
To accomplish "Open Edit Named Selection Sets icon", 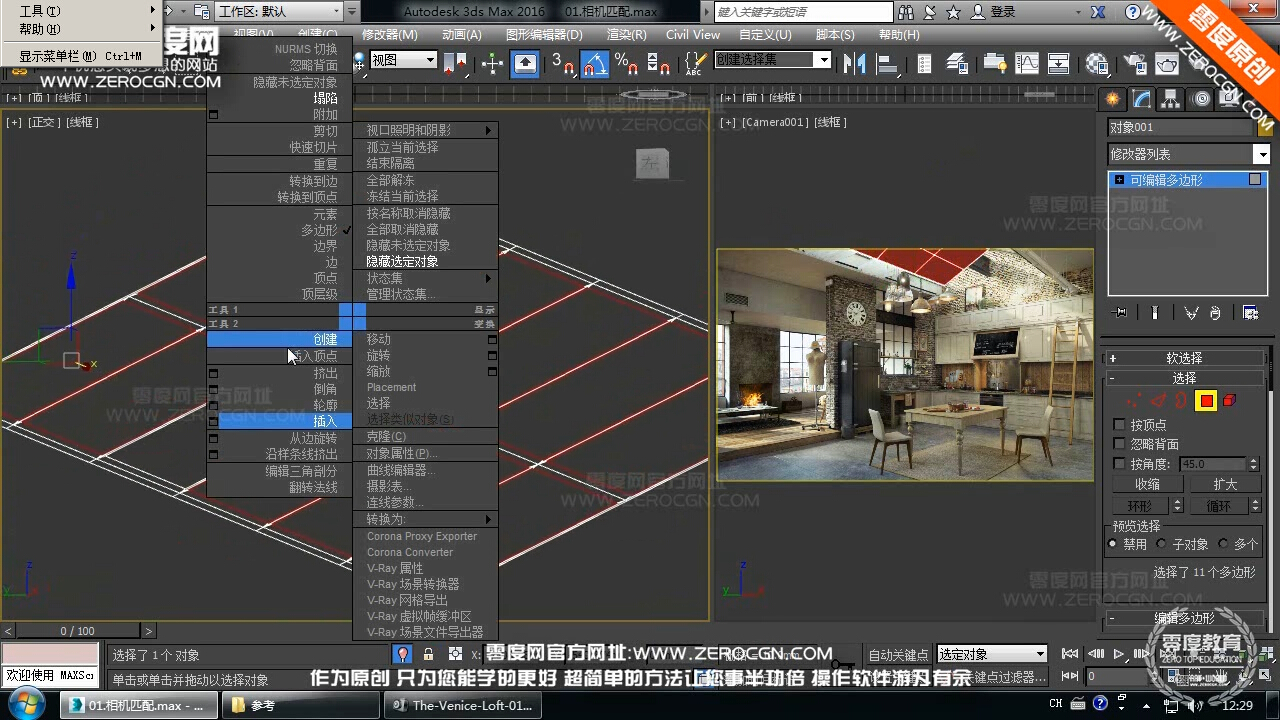I will click(694, 63).
